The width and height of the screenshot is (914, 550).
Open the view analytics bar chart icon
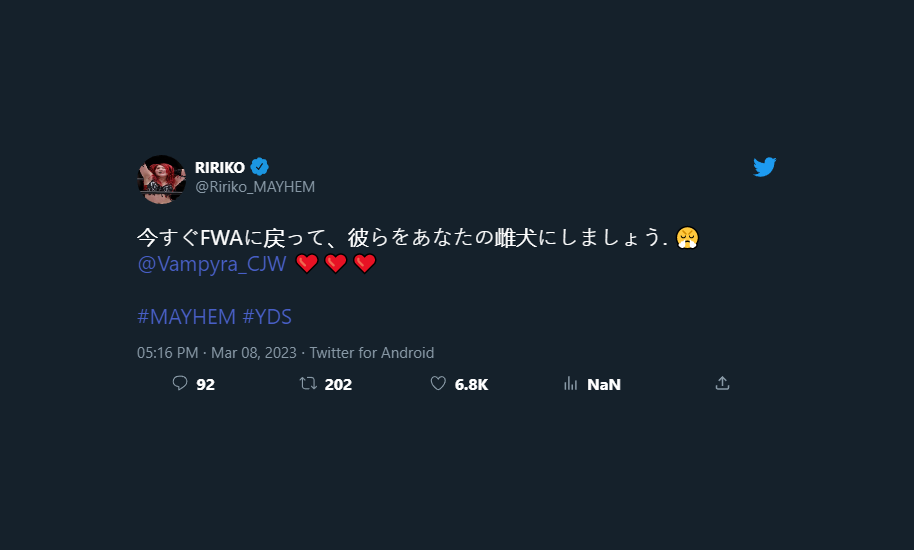pos(571,383)
